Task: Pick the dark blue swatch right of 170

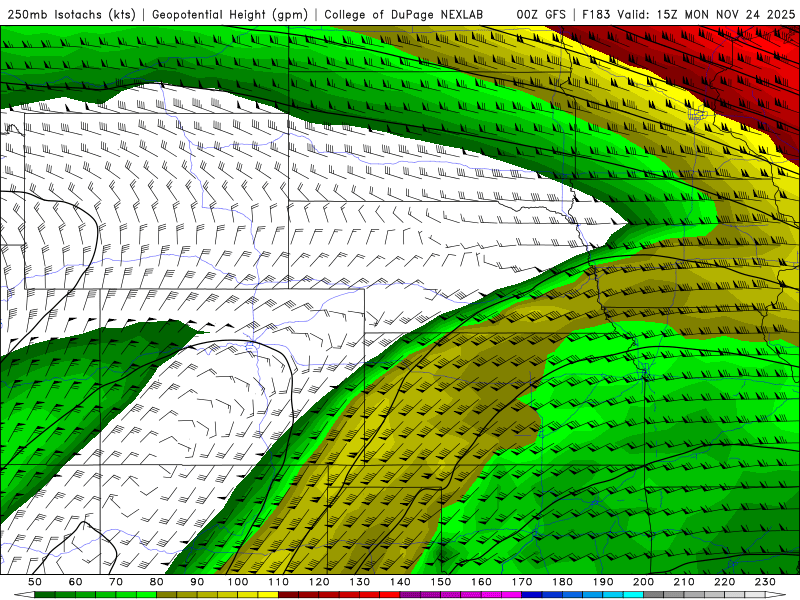Action: (532, 594)
